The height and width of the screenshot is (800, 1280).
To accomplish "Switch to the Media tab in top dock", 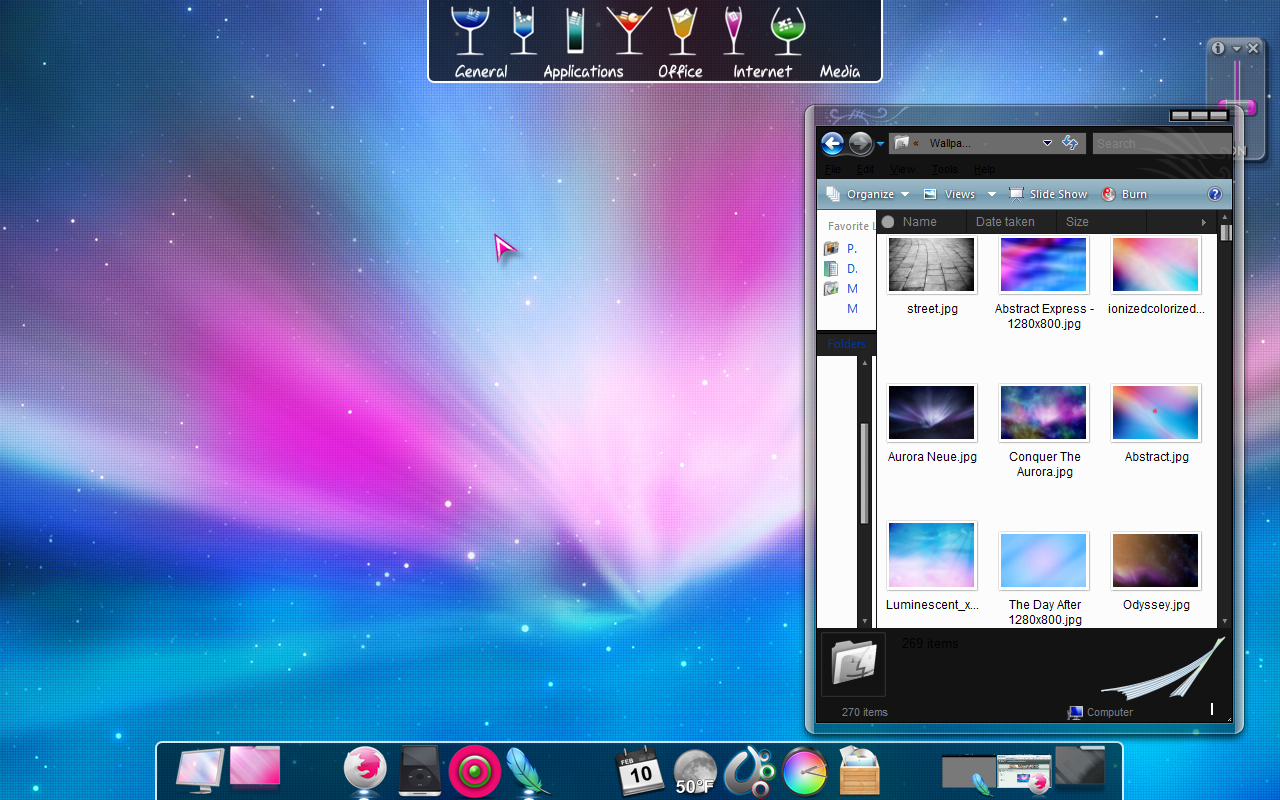I will pos(840,71).
